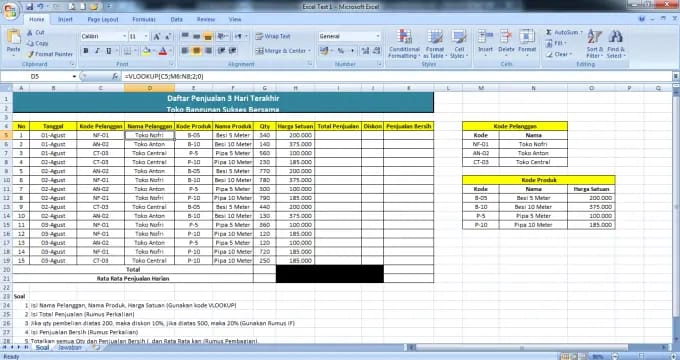680x360 pixels.
Task: Toggle bold formatting
Action: (x=86, y=51)
